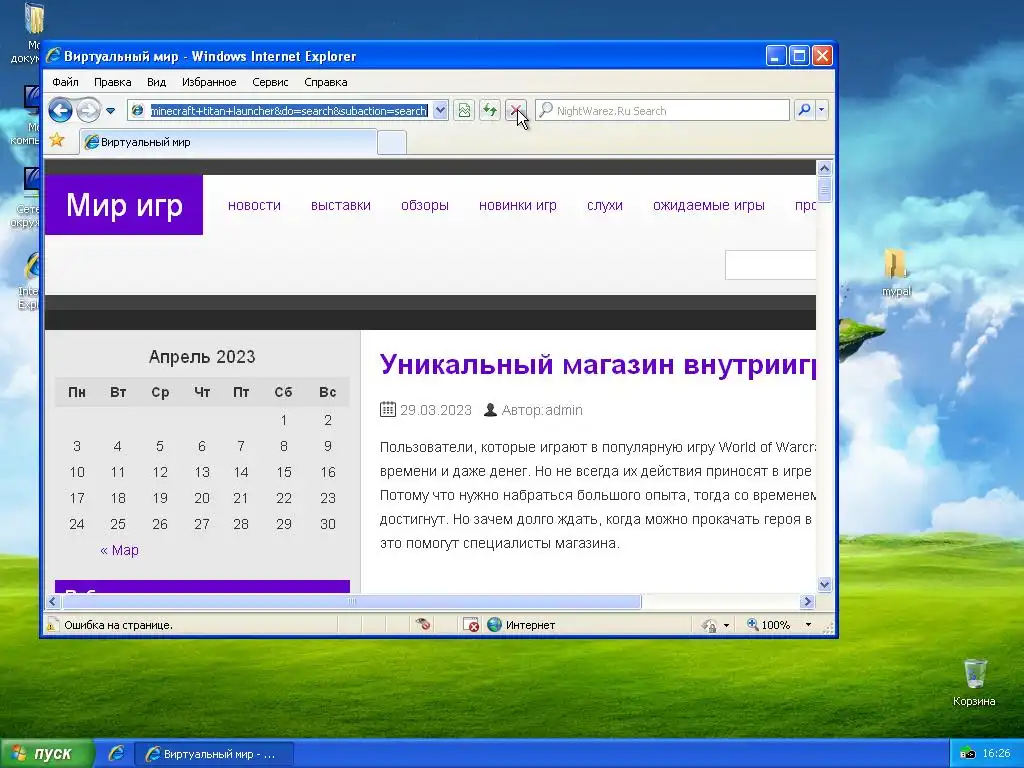Screen dimensions: 1024x768
Task: Open a new blank tab
Action: point(392,142)
